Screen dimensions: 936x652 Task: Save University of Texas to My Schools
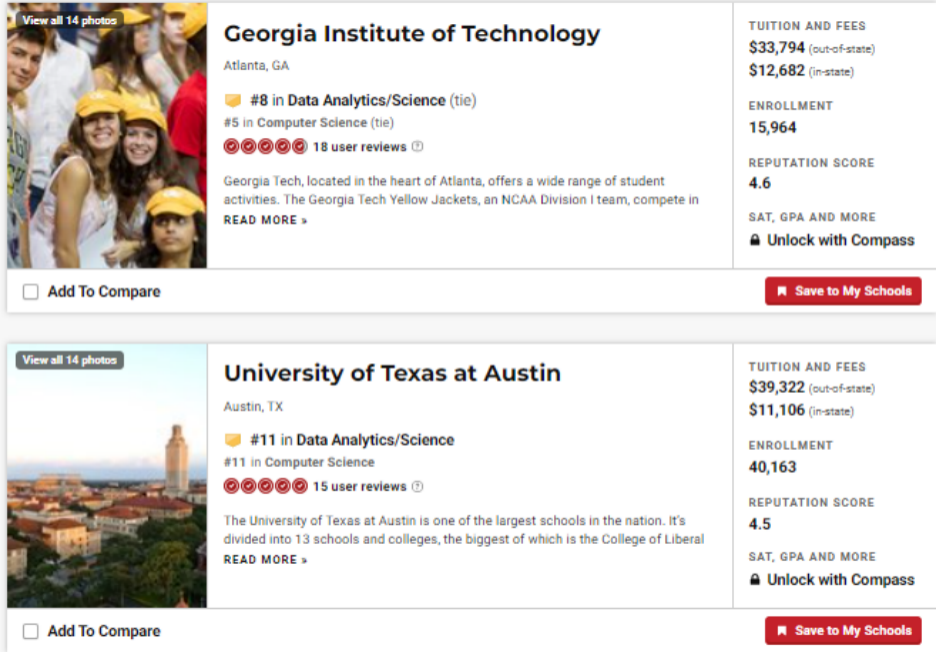coord(843,630)
